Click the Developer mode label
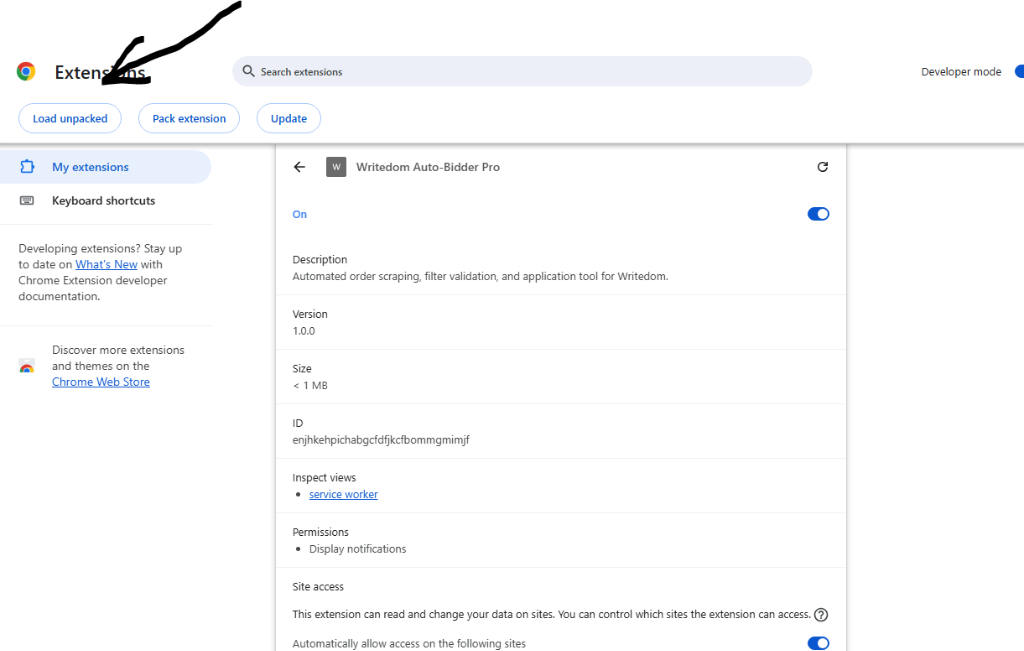Screen dimensions: 1024x651 click(961, 72)
